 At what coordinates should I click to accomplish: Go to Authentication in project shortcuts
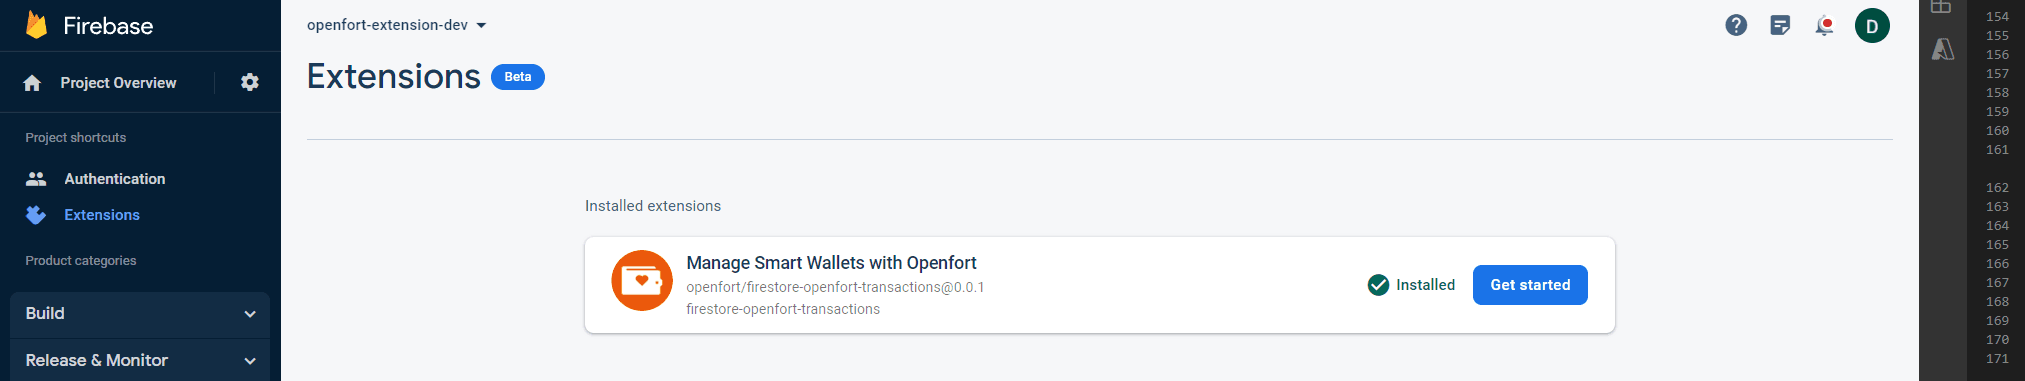coord(115,179)
